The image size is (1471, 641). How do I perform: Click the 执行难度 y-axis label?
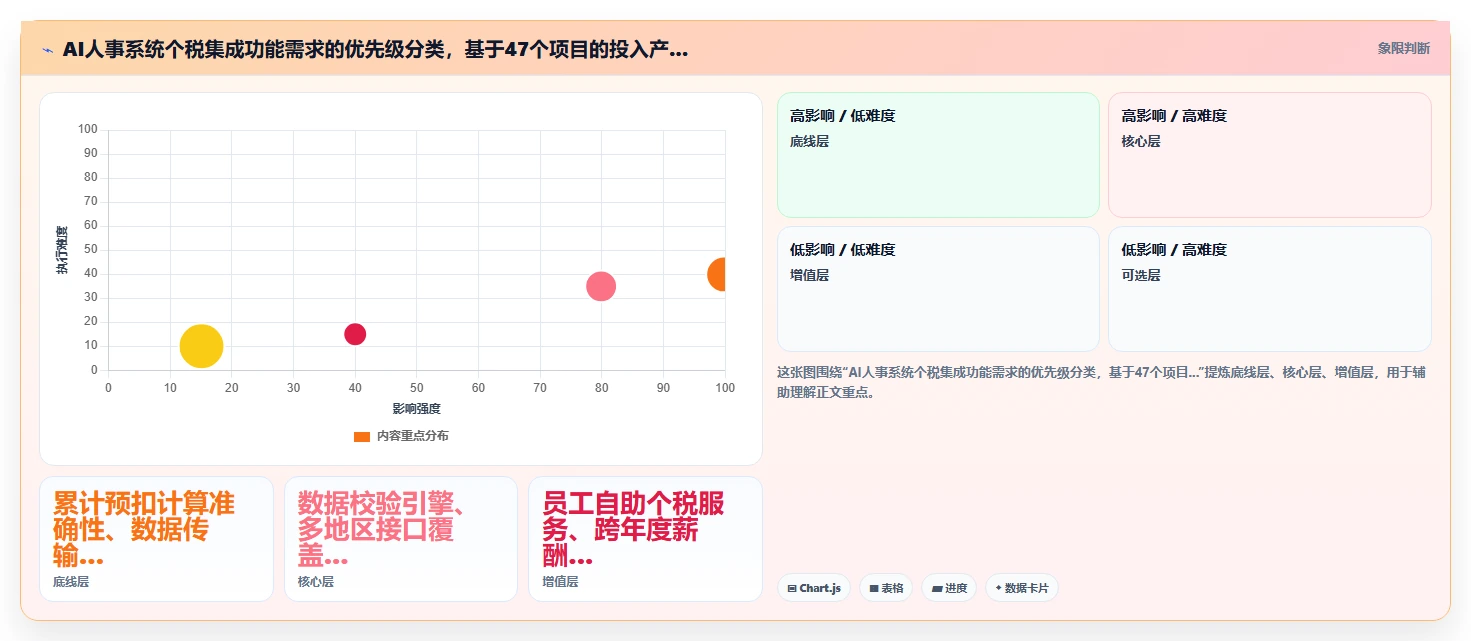coord(62,250)
